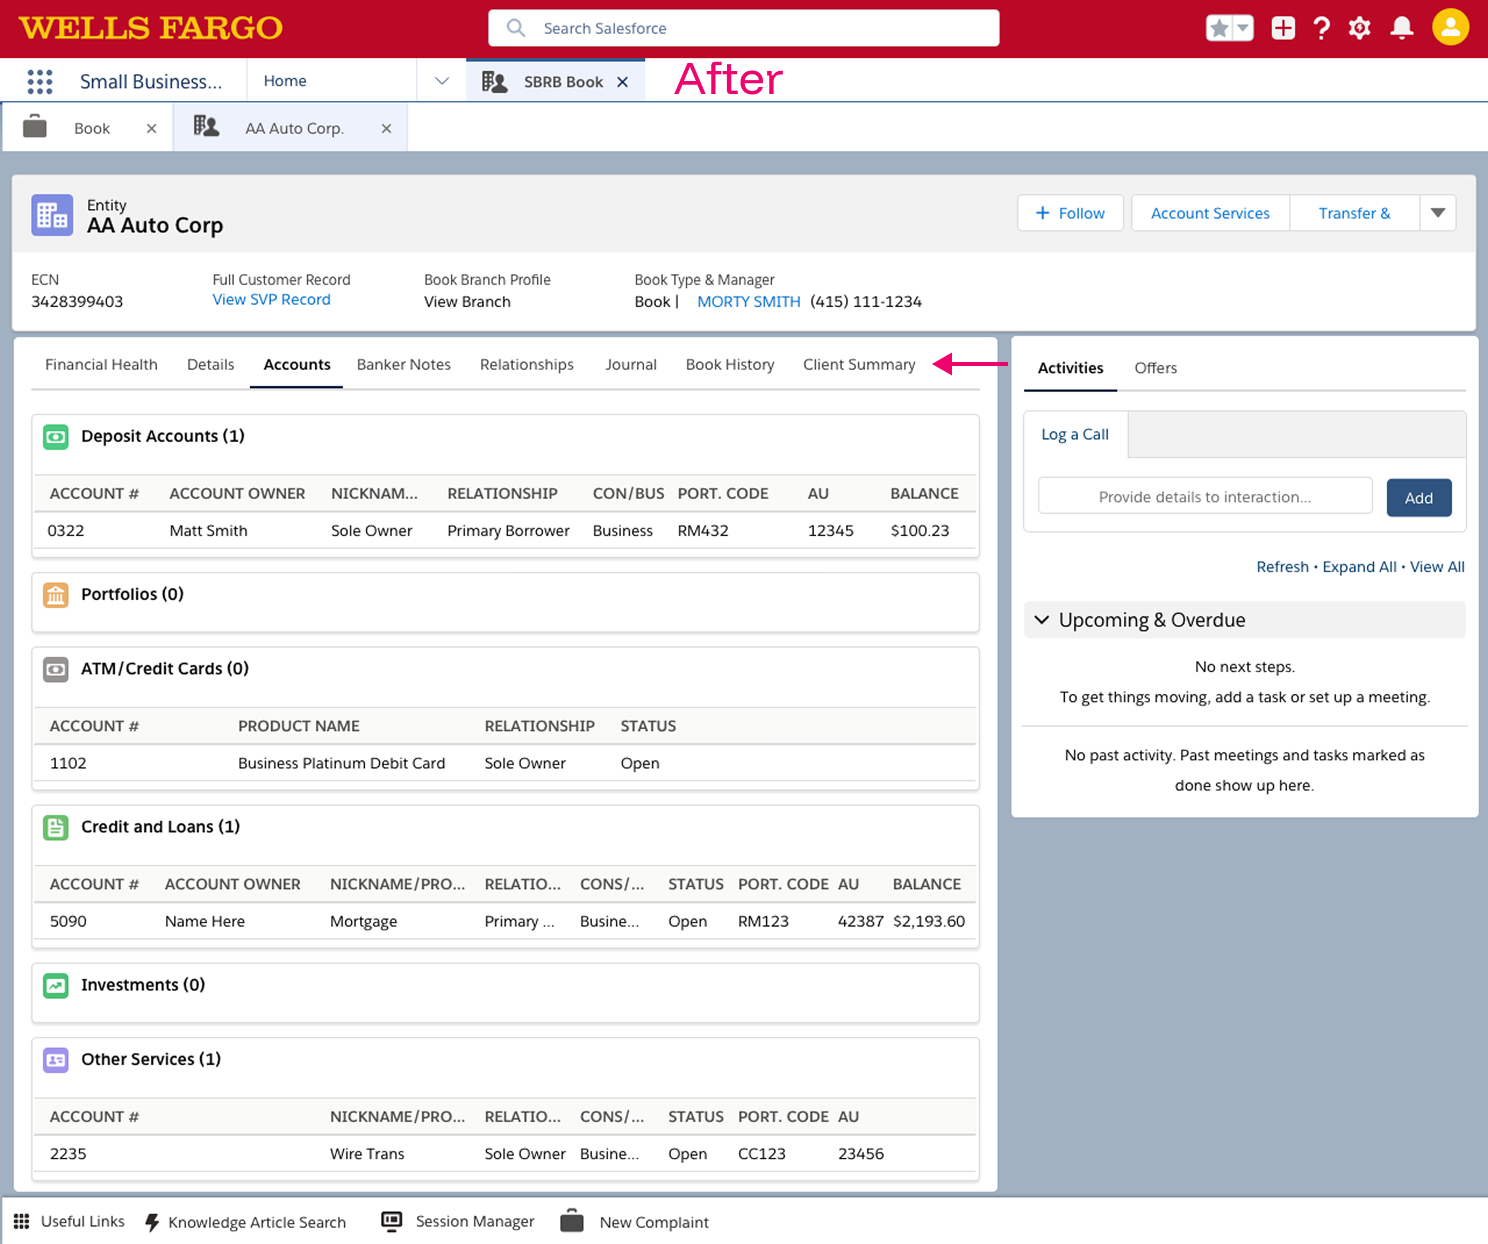Click the Investments chart icon
The image size is (1488, 1244).
point(56,985)
